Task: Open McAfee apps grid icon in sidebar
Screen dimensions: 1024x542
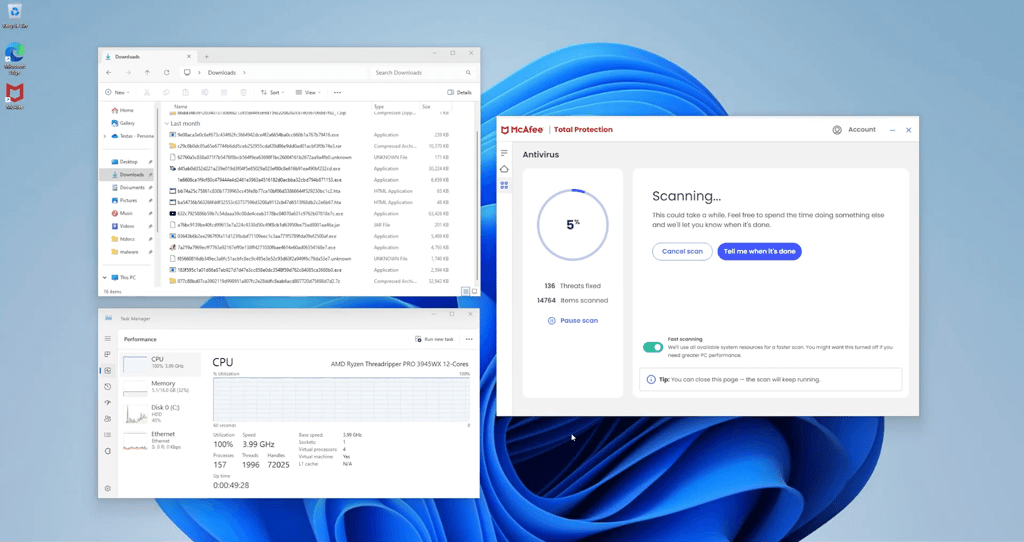Action: coord(504,185)
